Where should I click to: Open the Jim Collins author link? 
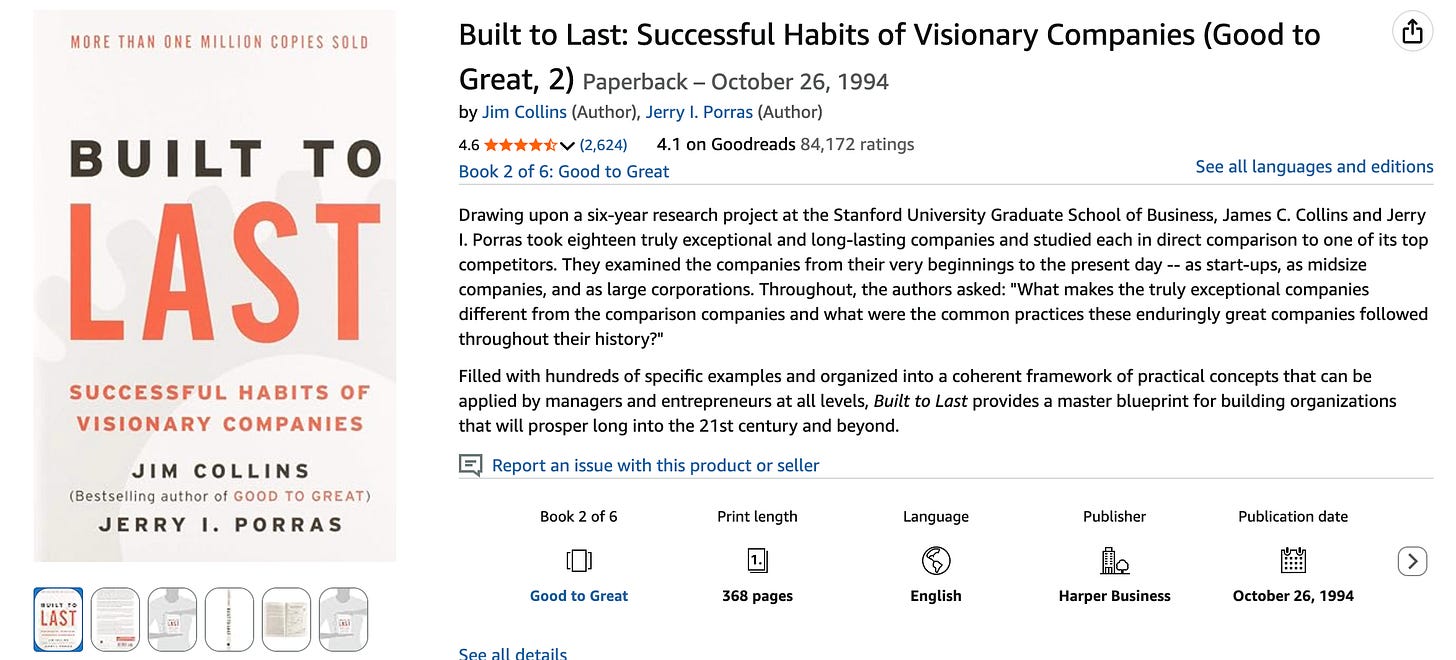tap(524, 112)
